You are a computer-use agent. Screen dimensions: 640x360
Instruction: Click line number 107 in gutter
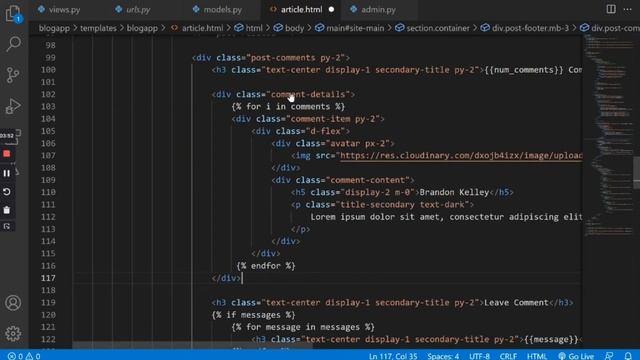coord(48,156)
